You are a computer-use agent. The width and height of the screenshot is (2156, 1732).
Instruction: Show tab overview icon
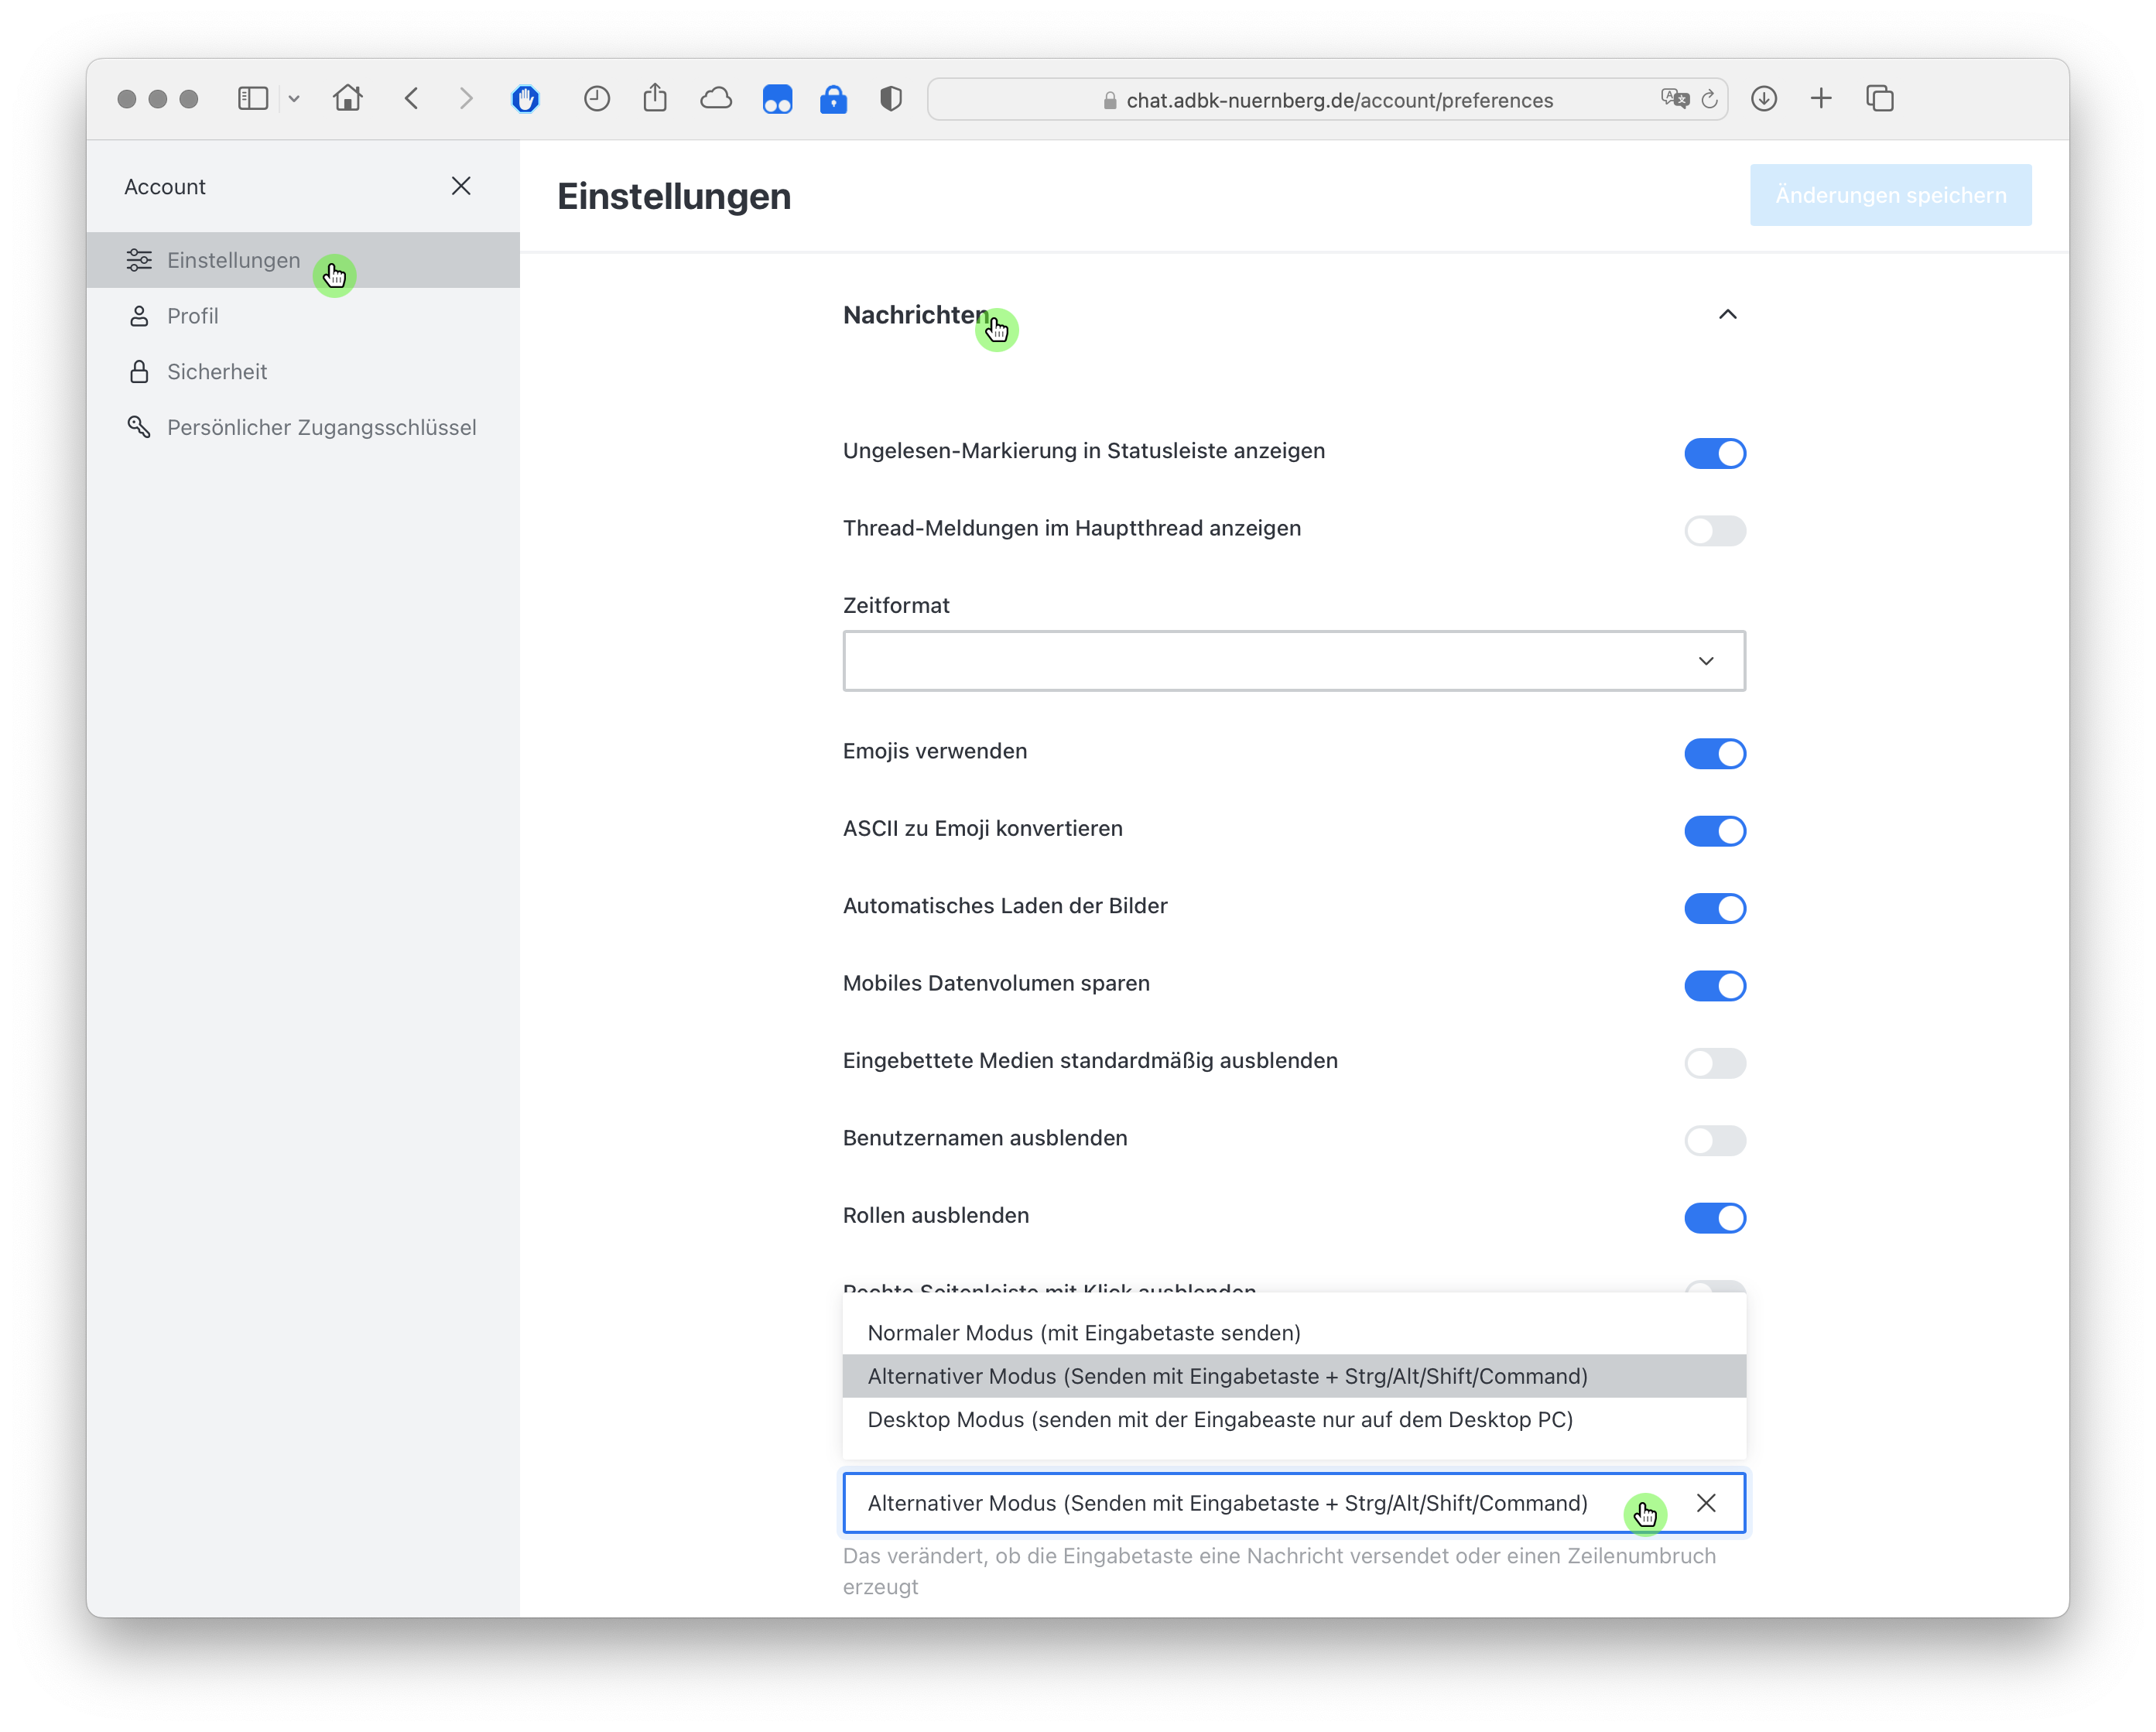1880,98
